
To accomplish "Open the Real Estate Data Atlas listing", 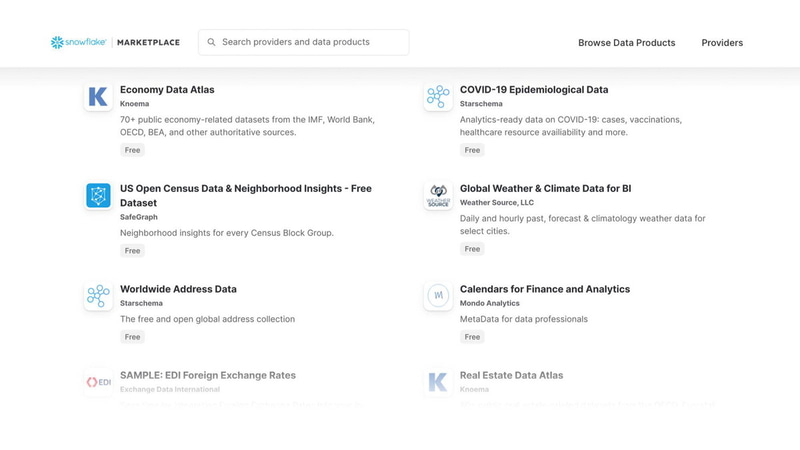I will pos(511,376).
